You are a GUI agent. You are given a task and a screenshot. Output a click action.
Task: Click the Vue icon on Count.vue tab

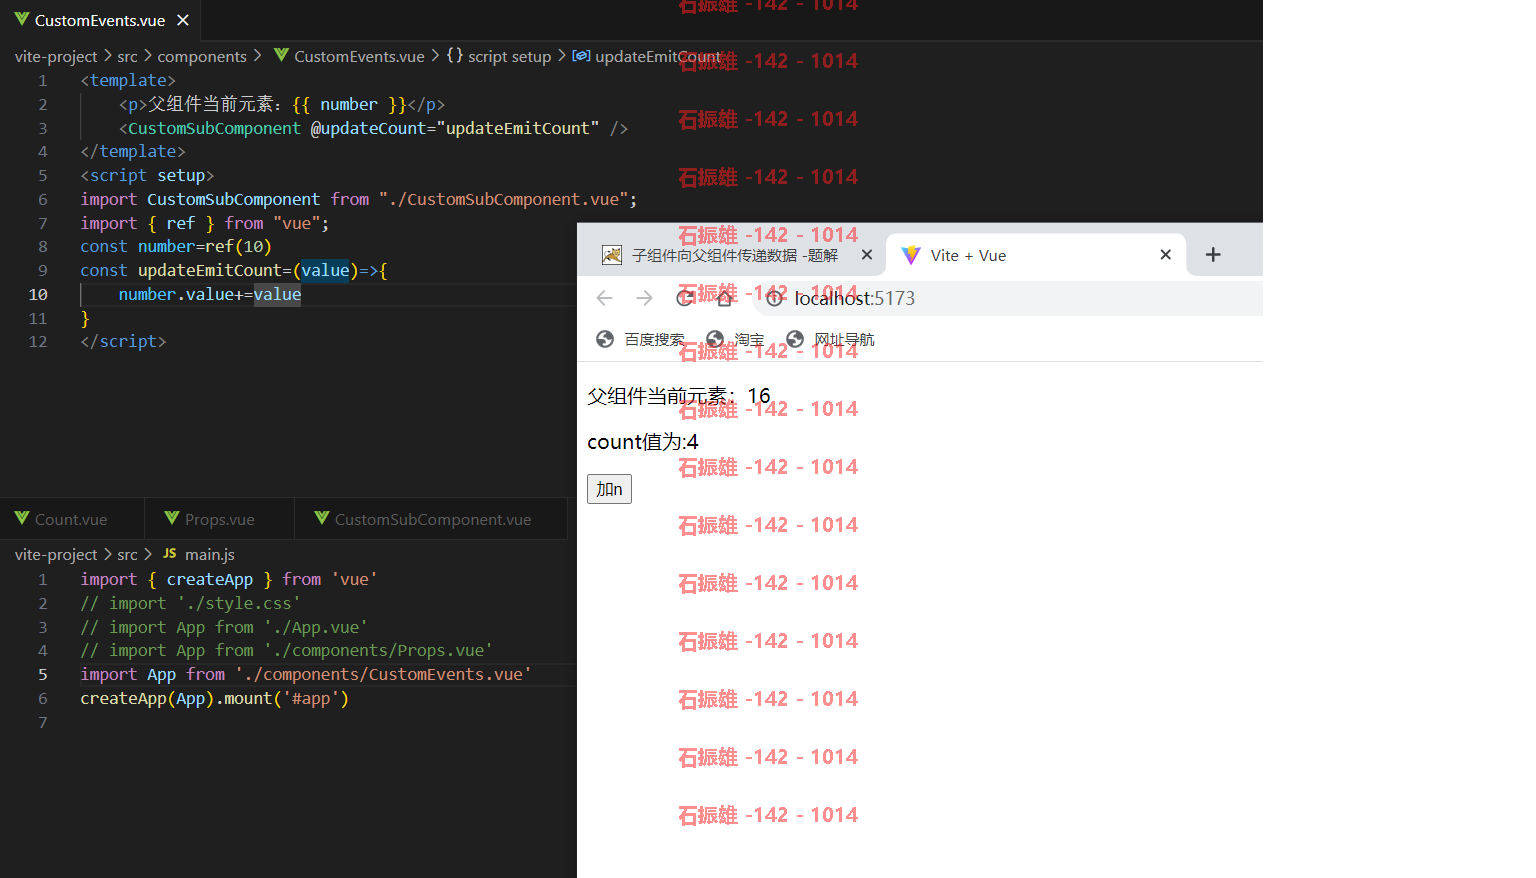pos(21,518)
